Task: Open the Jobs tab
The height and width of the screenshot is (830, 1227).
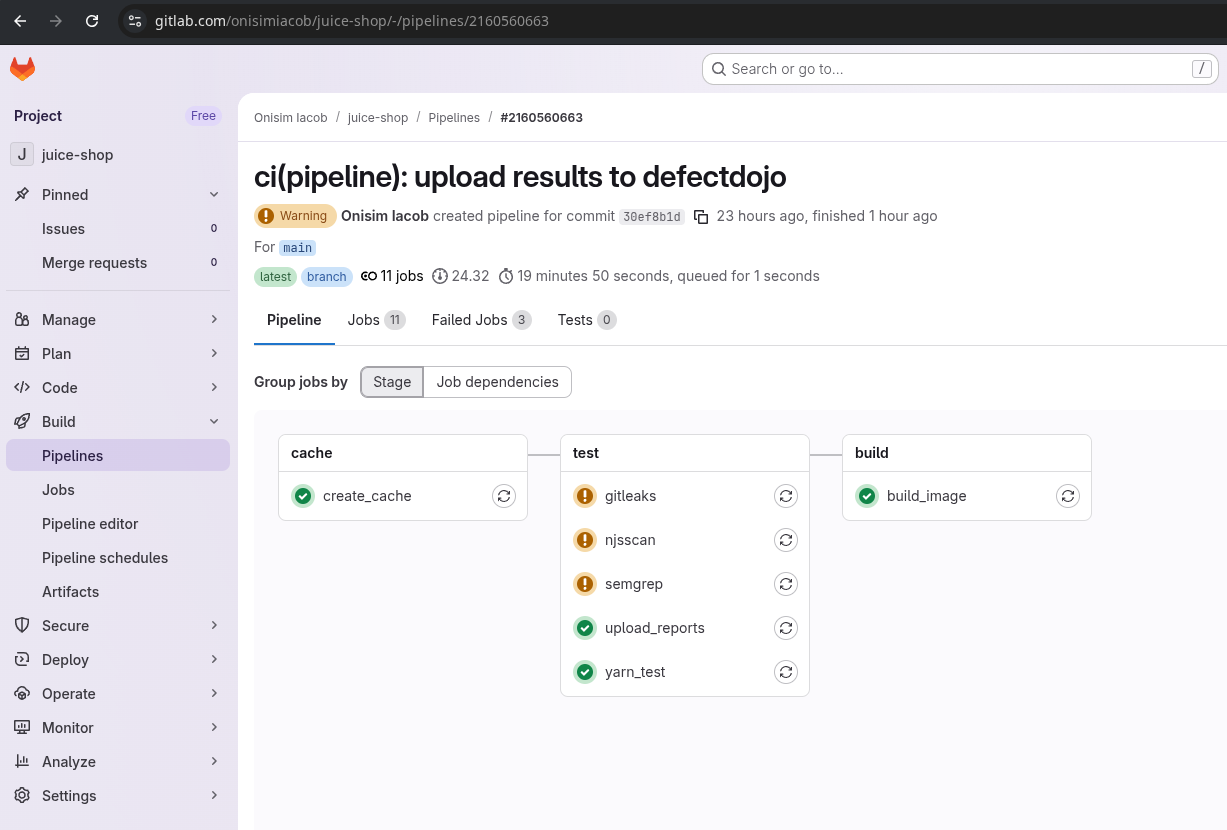Action: pyautogui.click(x=375, y=320)
